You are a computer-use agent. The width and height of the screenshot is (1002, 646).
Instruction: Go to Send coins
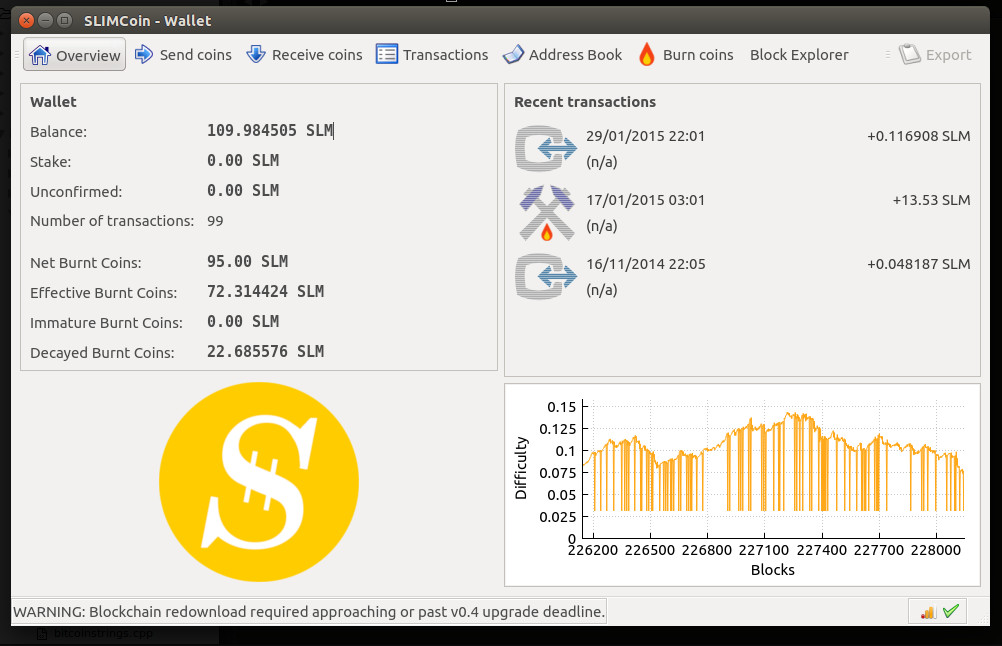click(x=183, y=55)
